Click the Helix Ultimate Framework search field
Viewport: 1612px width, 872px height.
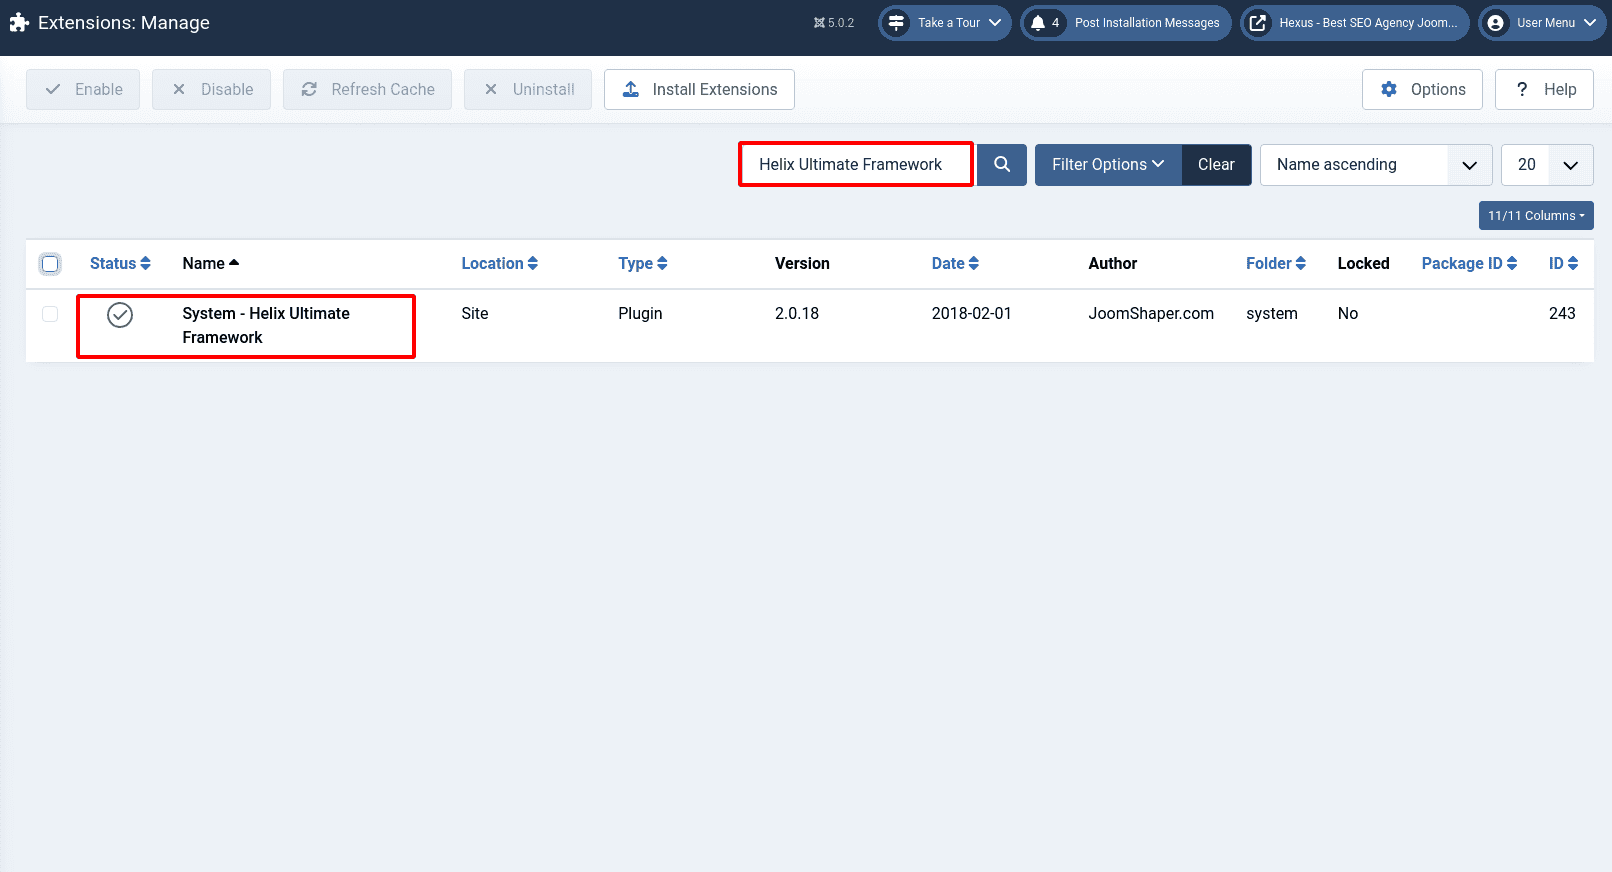(x=855, y=165)
